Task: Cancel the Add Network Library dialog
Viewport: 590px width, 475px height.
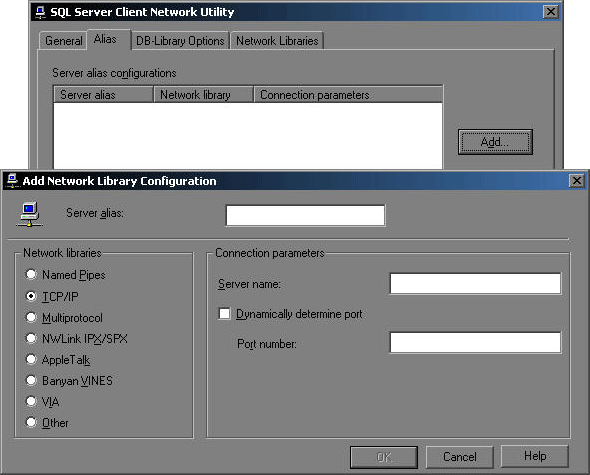Action: [459, 457]
